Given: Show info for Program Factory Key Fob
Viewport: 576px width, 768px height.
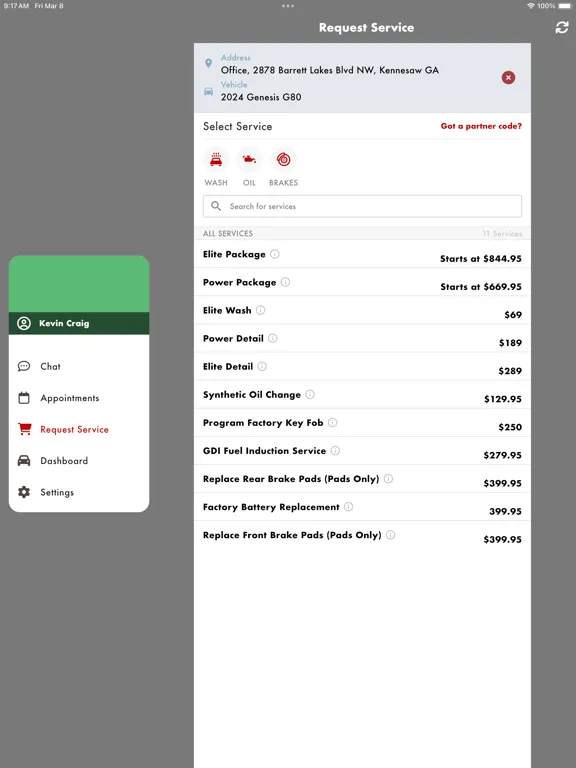Looking at the screenshot, I should pyautogui.click(x=333, y=422).
